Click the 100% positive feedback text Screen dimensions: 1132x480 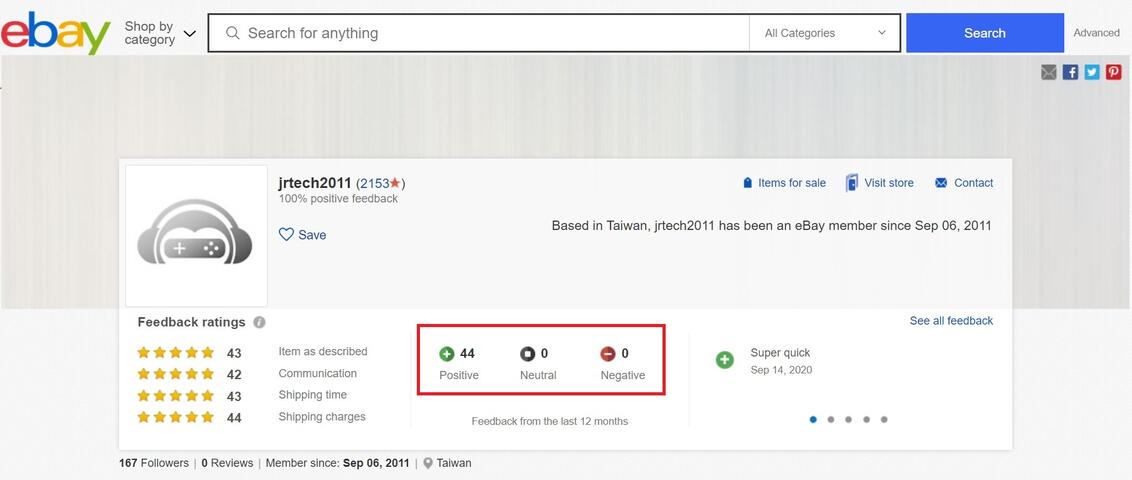point(338,198)
